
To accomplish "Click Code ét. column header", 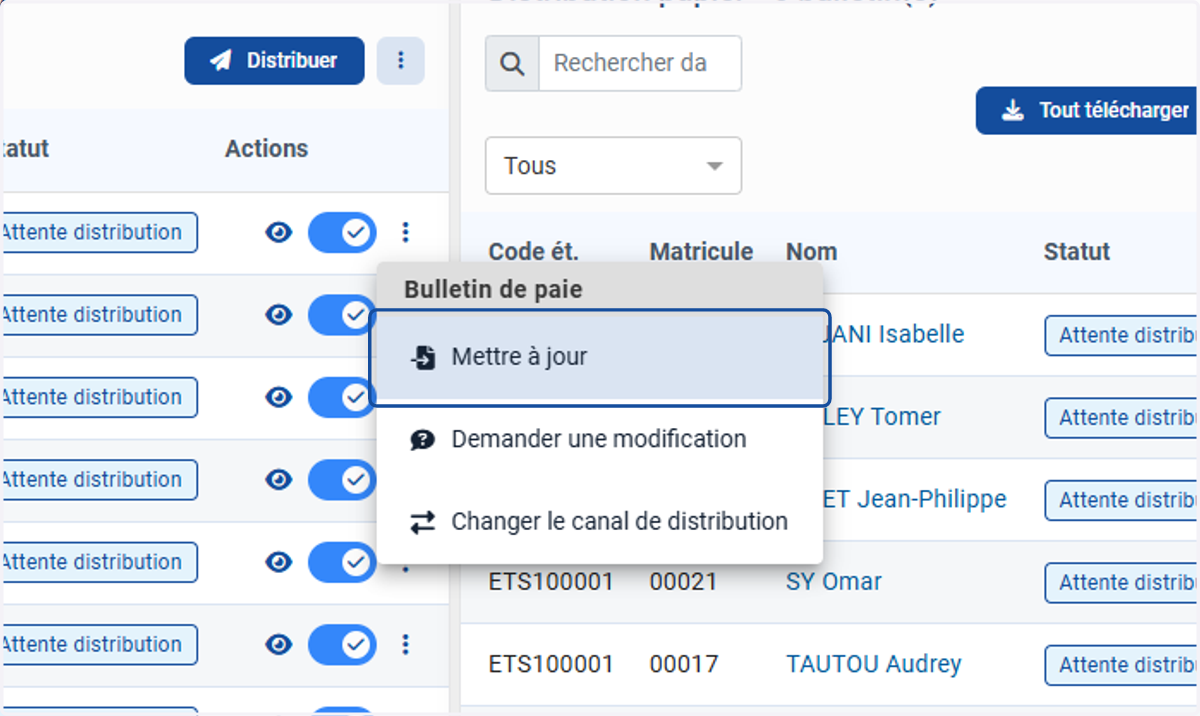I will tap(533, 252).
